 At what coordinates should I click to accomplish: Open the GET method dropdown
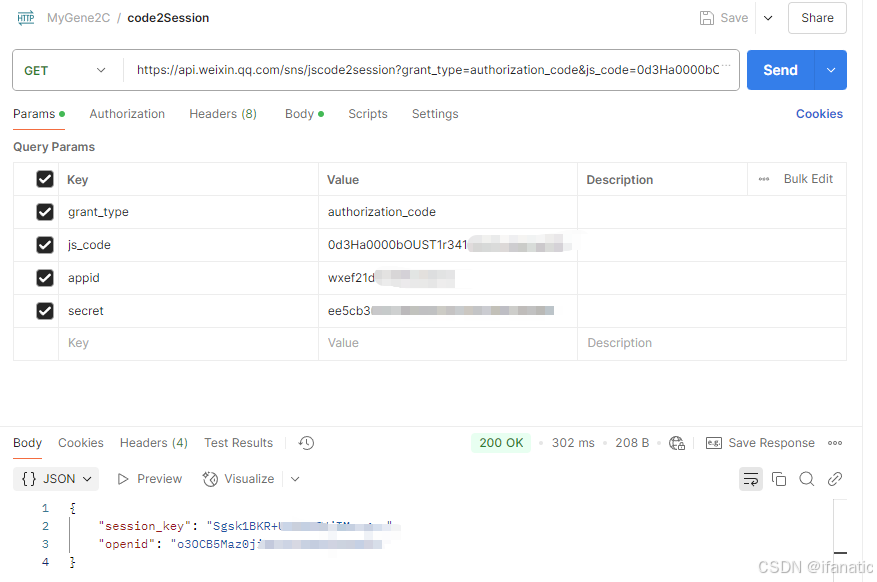[67, 70]
